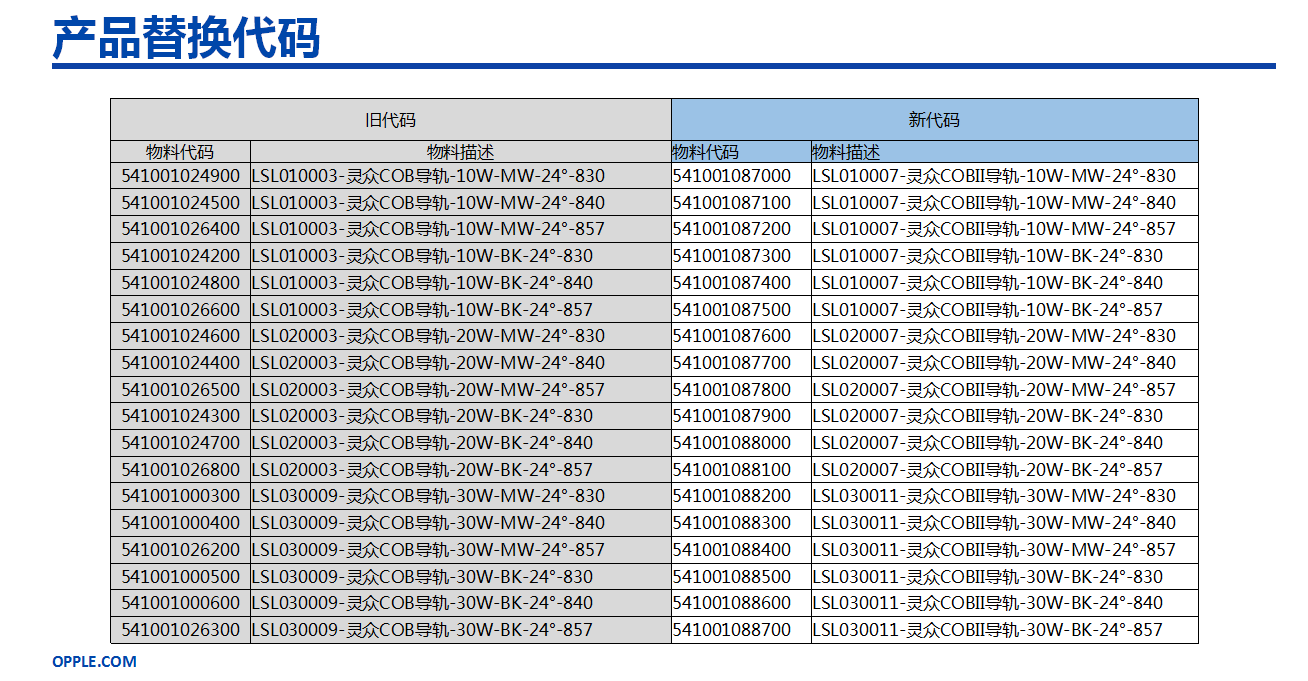Image resolution: width=1308 pixels, height=681 pixels.
Task: Click old code 541001026400
Action: tap(181, 229)
